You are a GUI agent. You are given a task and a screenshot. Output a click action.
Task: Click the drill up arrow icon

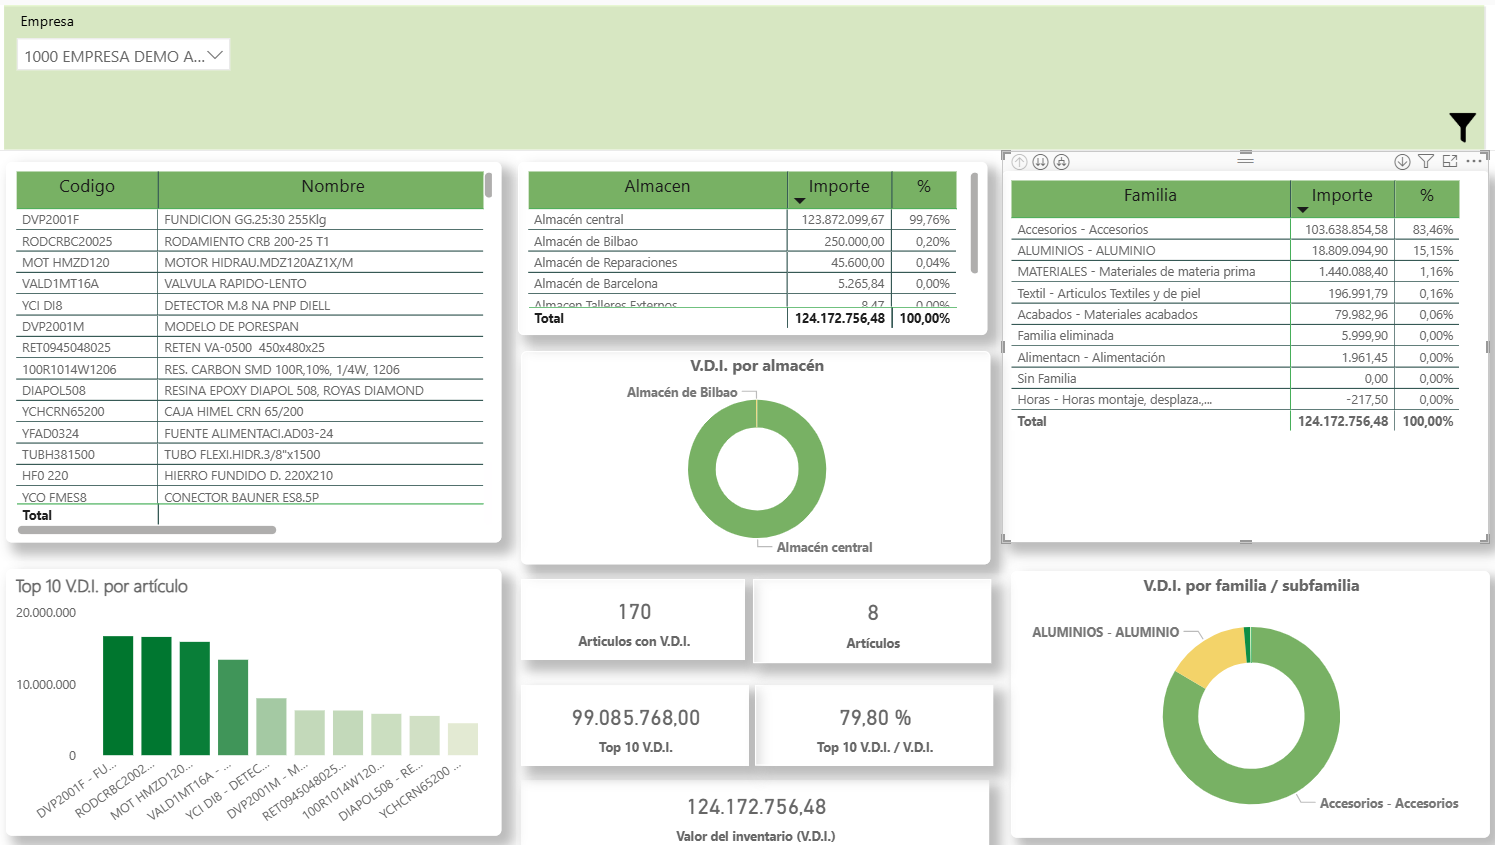1019,162
